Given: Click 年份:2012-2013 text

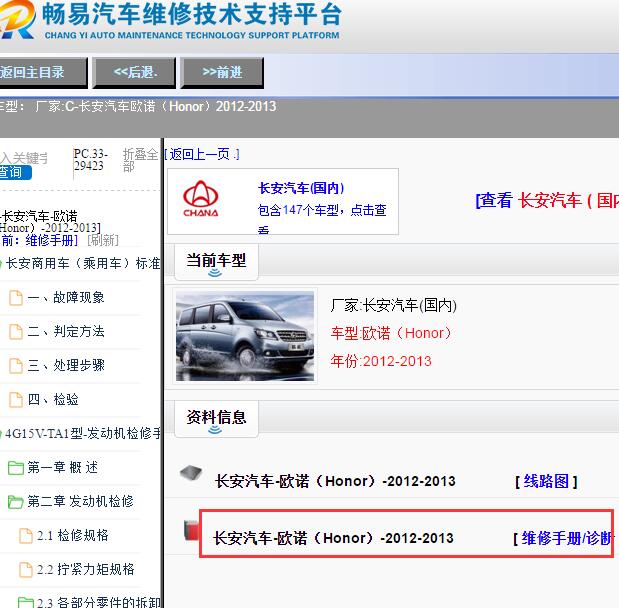Looking at the screenshot, I should [381, 361].
